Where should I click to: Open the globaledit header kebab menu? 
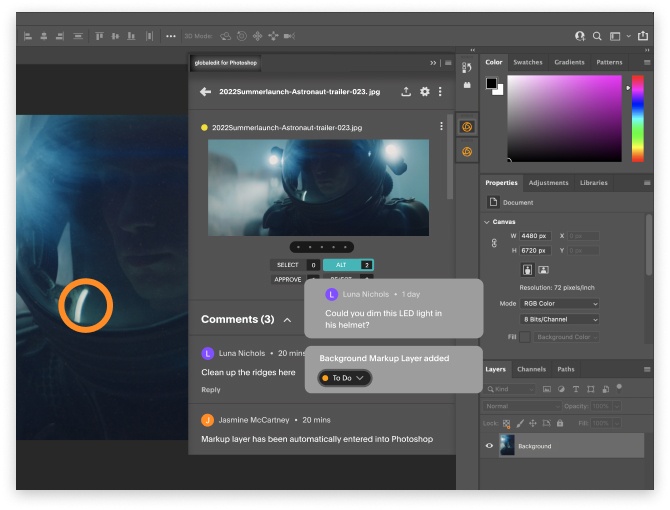pos(440,91)
